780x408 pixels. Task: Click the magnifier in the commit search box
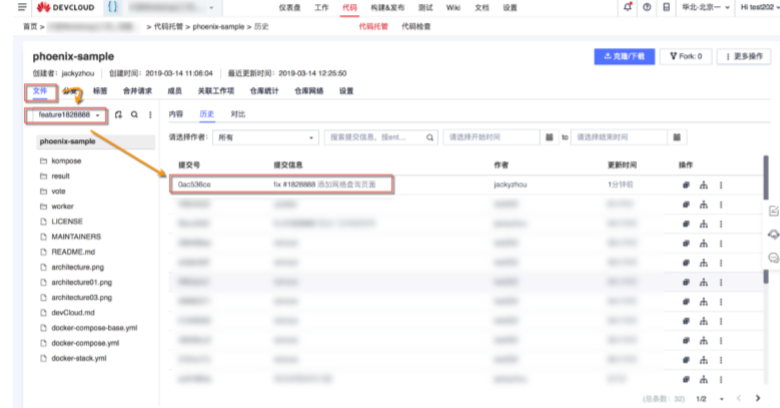click(430, 137)
